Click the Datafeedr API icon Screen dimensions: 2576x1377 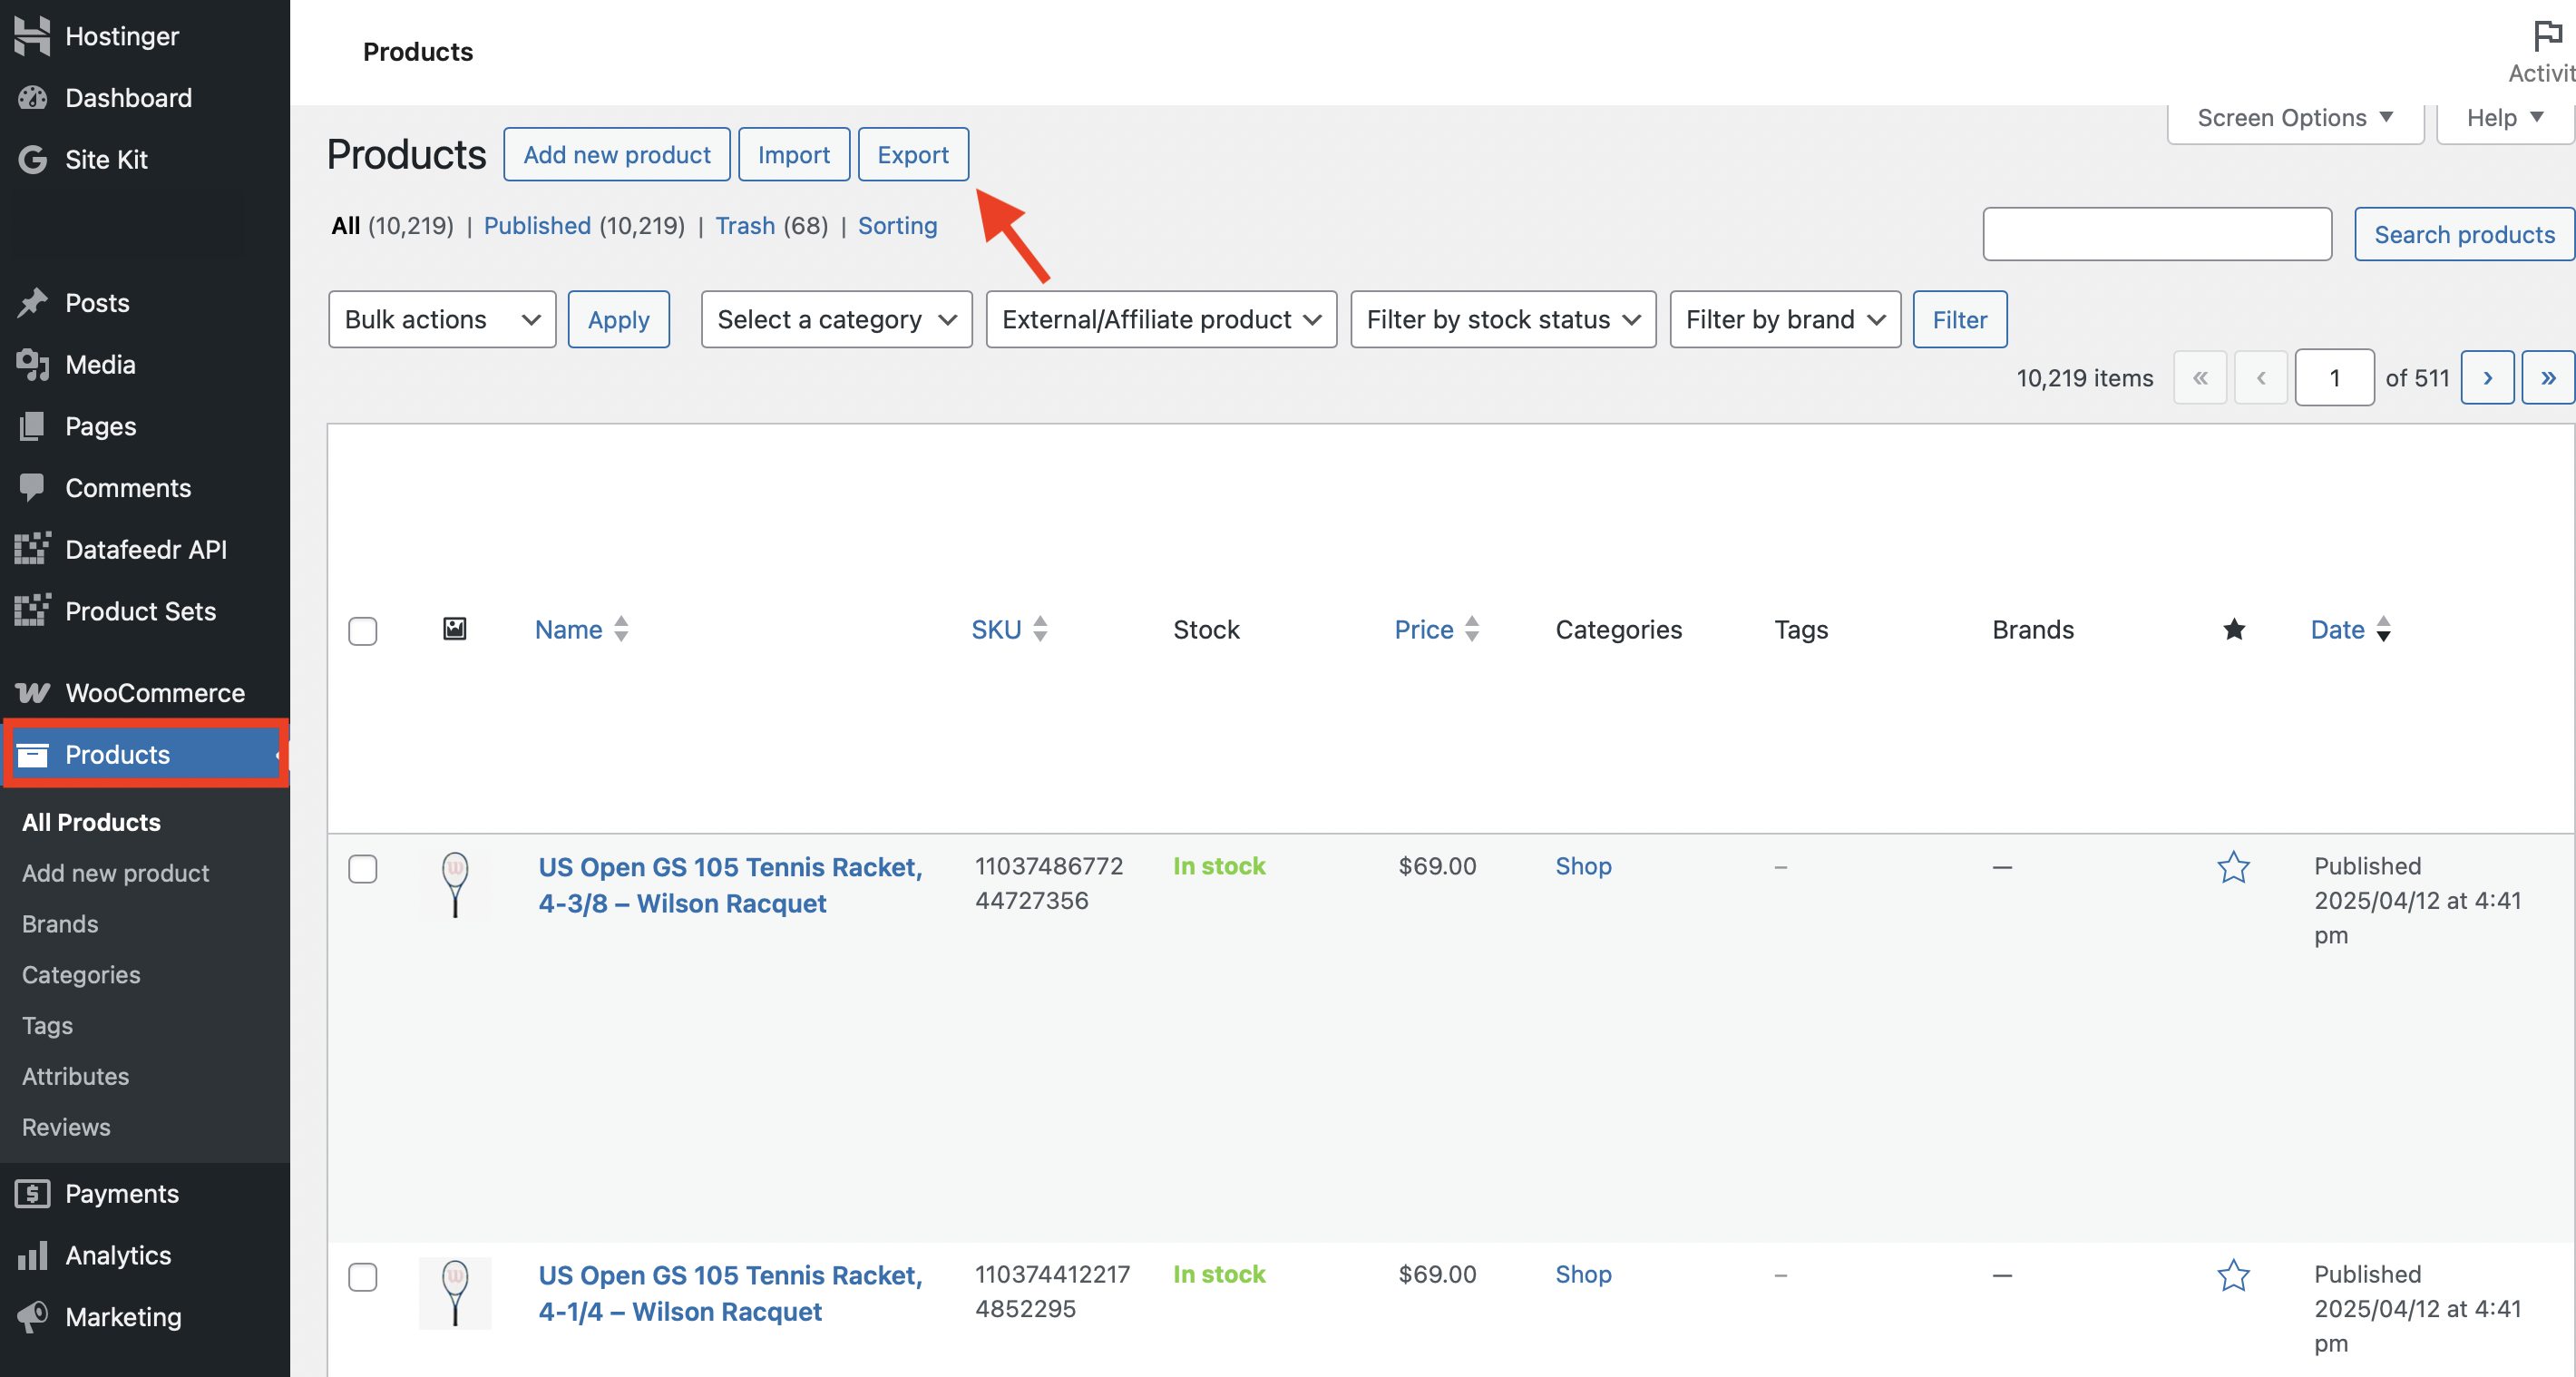pyautogui.click(x=32, y=548)
